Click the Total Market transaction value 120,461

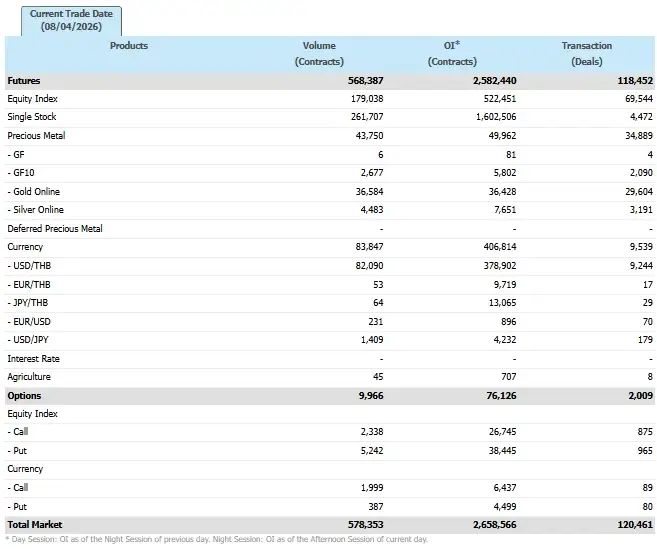coord(631,525)
